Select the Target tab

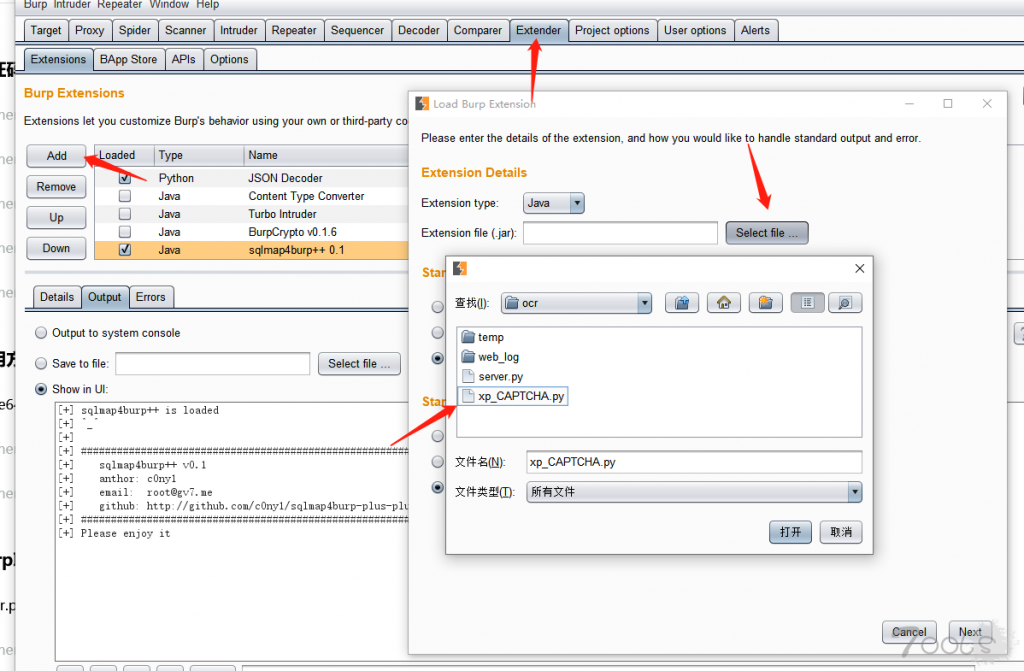46,30
